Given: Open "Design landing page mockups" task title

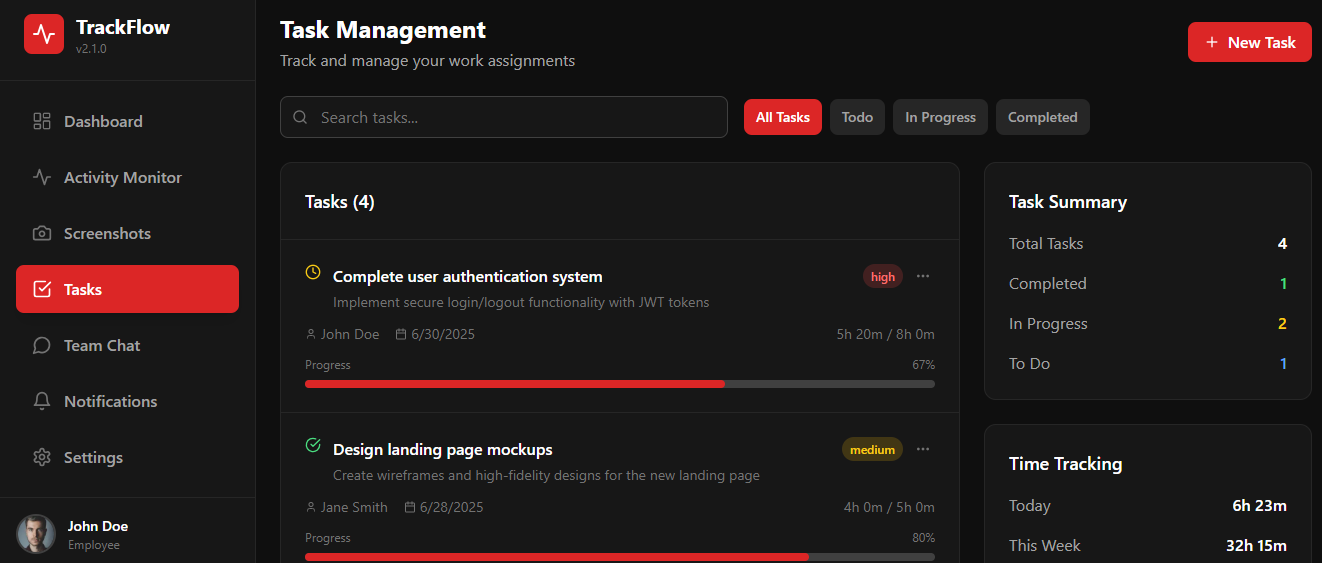Looking at the screenshot, I should click(x=443, y=449).
